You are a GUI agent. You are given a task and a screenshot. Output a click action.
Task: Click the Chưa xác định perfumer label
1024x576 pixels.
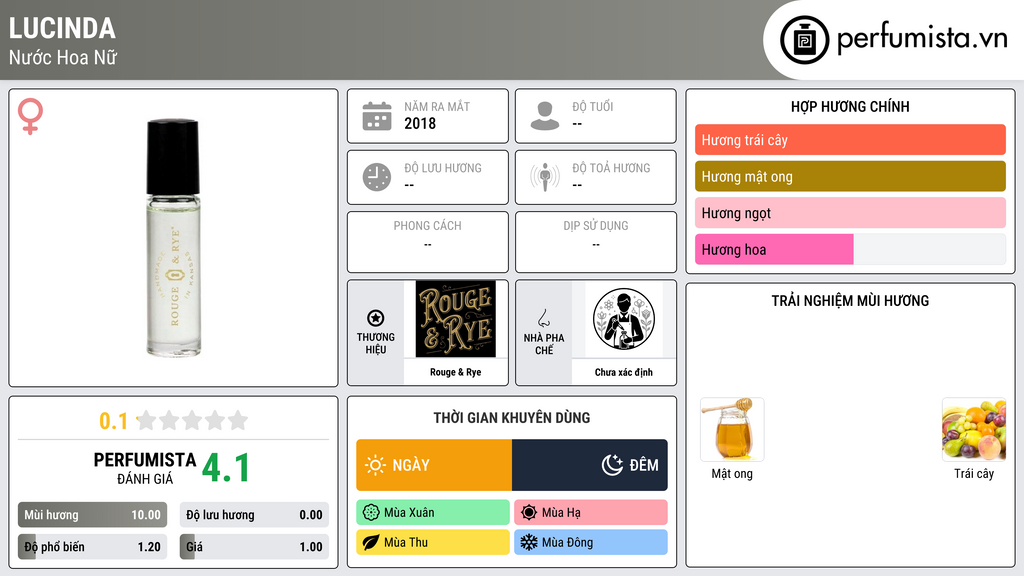pyautogui.click(x=624, y=372)
